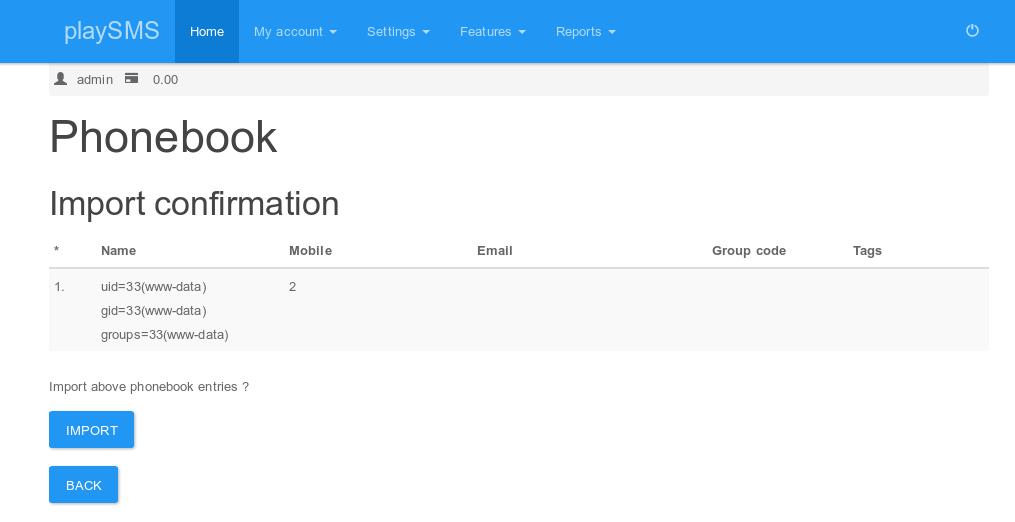The image size is (1015, 522).
Task: Open the Reports dropdown menu
Action: pos(585,32)
